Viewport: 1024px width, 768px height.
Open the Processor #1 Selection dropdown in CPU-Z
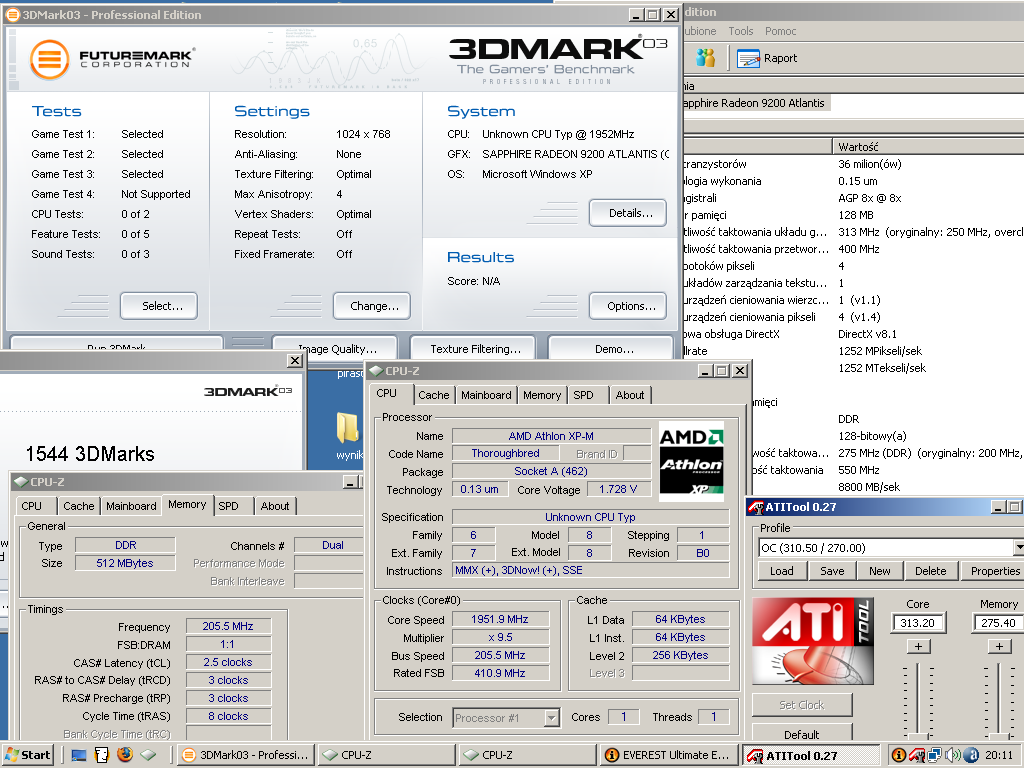(552, 718)
